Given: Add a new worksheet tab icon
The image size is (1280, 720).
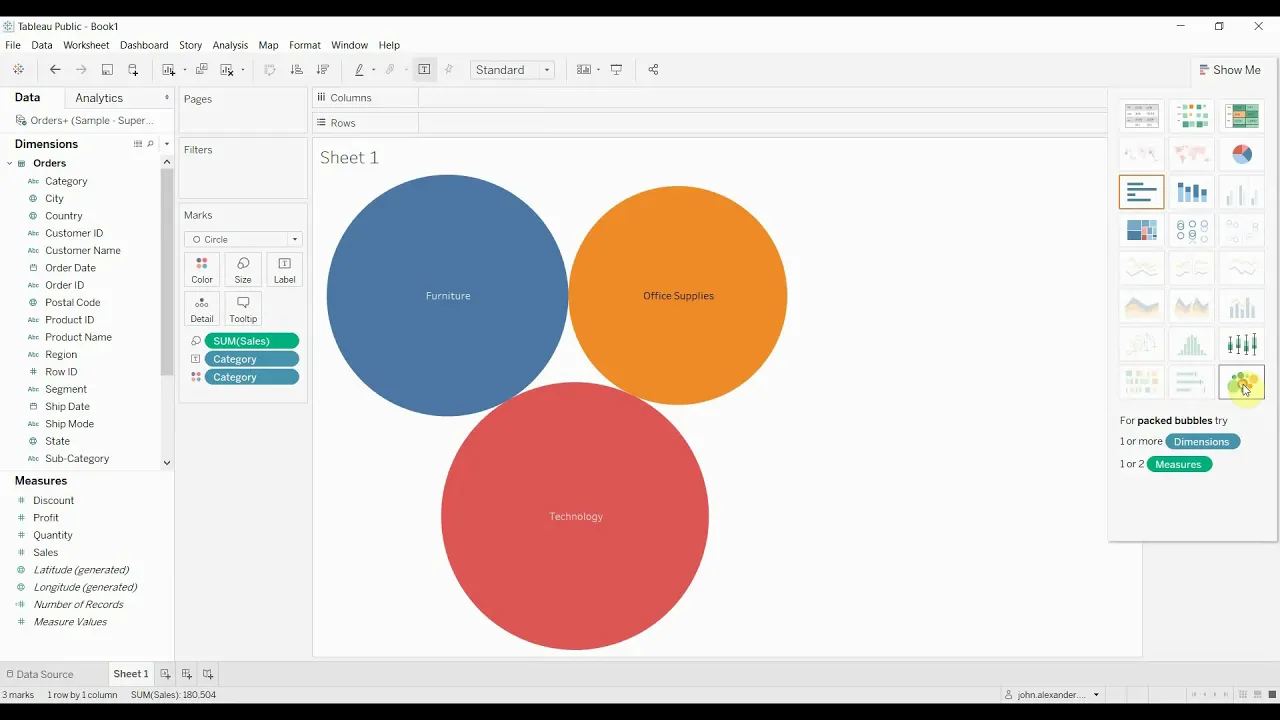Looking at the screenshot, I should click(x=166, y=674).
